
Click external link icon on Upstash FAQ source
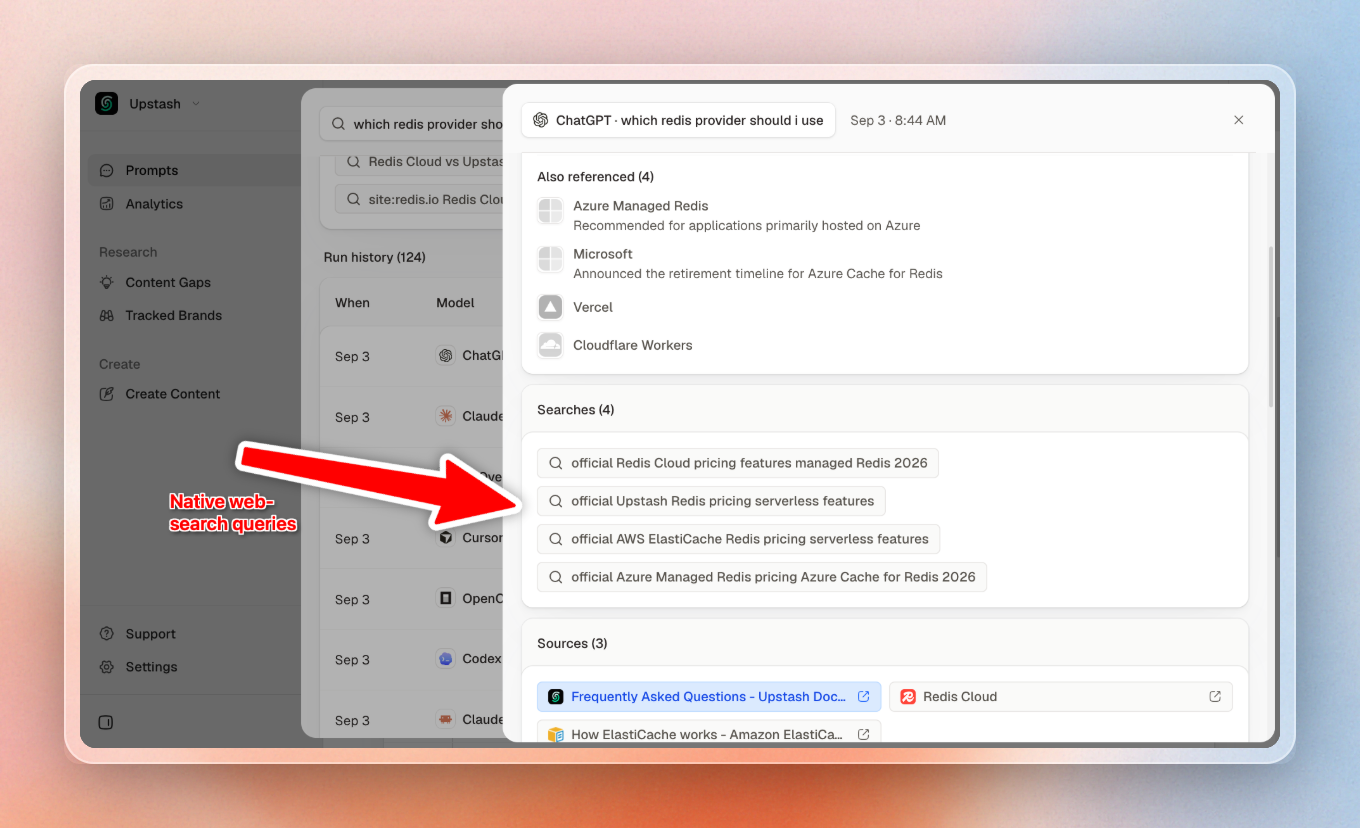coord(863,697)
